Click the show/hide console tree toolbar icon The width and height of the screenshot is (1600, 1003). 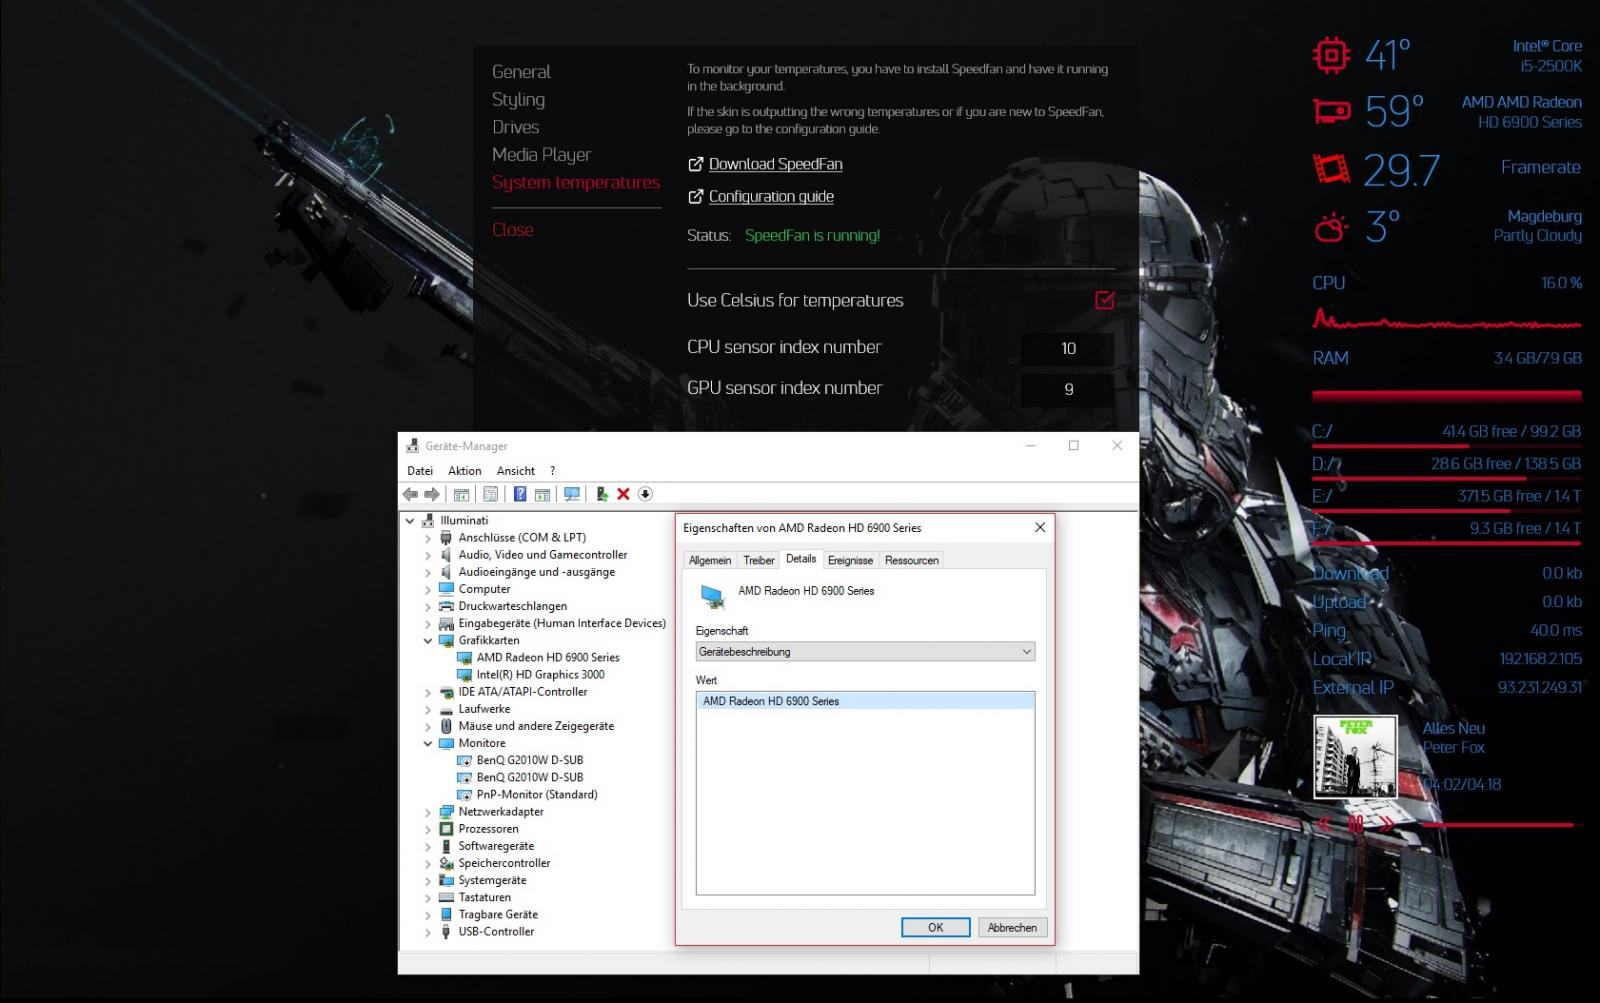click(461, 494)
